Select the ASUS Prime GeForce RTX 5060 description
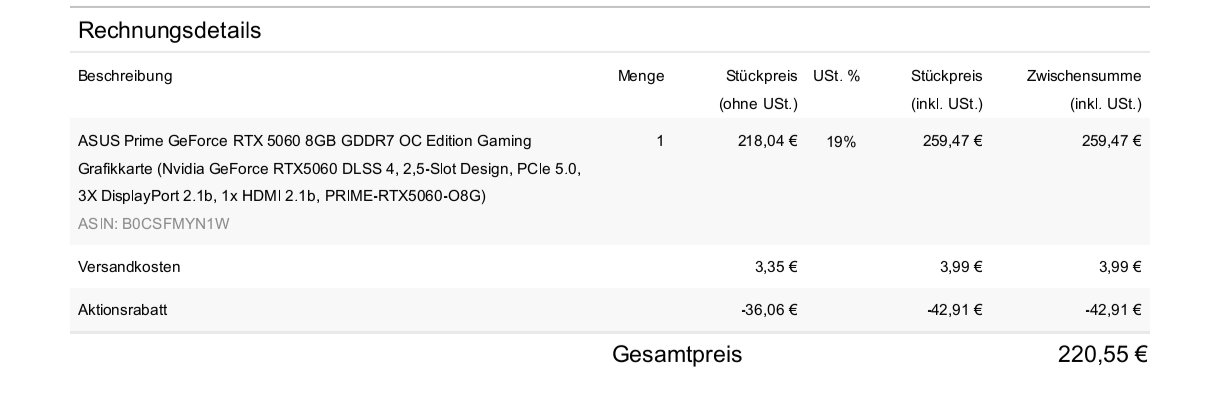1220x404 pixels. 329,168
